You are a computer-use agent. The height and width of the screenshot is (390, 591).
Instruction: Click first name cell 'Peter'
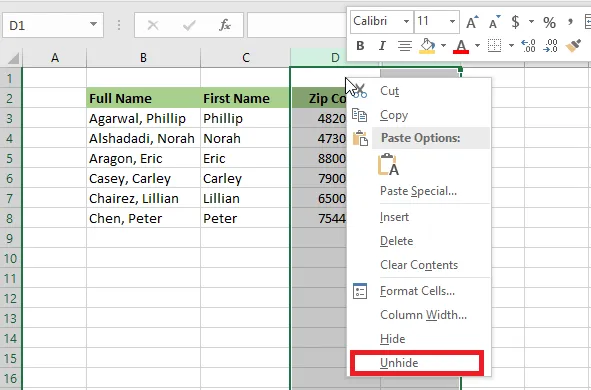[x=245, y=218]
